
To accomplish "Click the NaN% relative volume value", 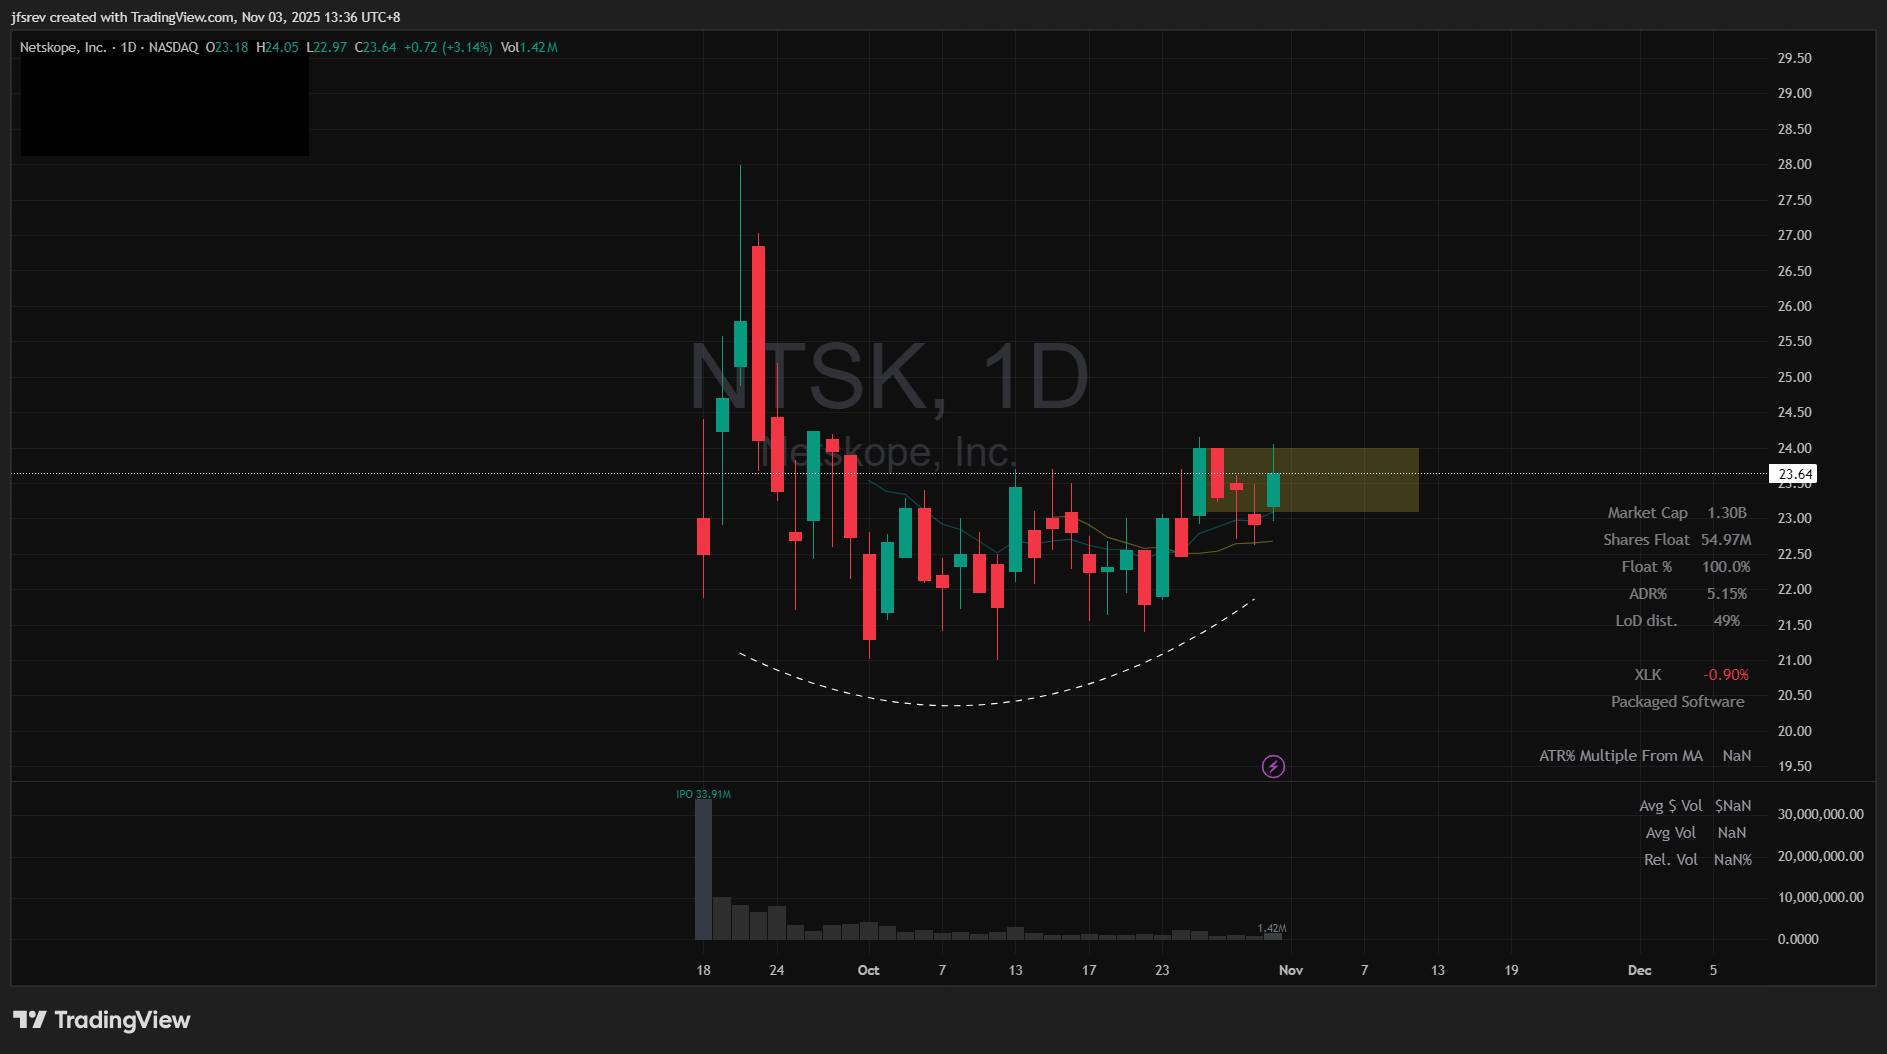I will point(1733,860).
